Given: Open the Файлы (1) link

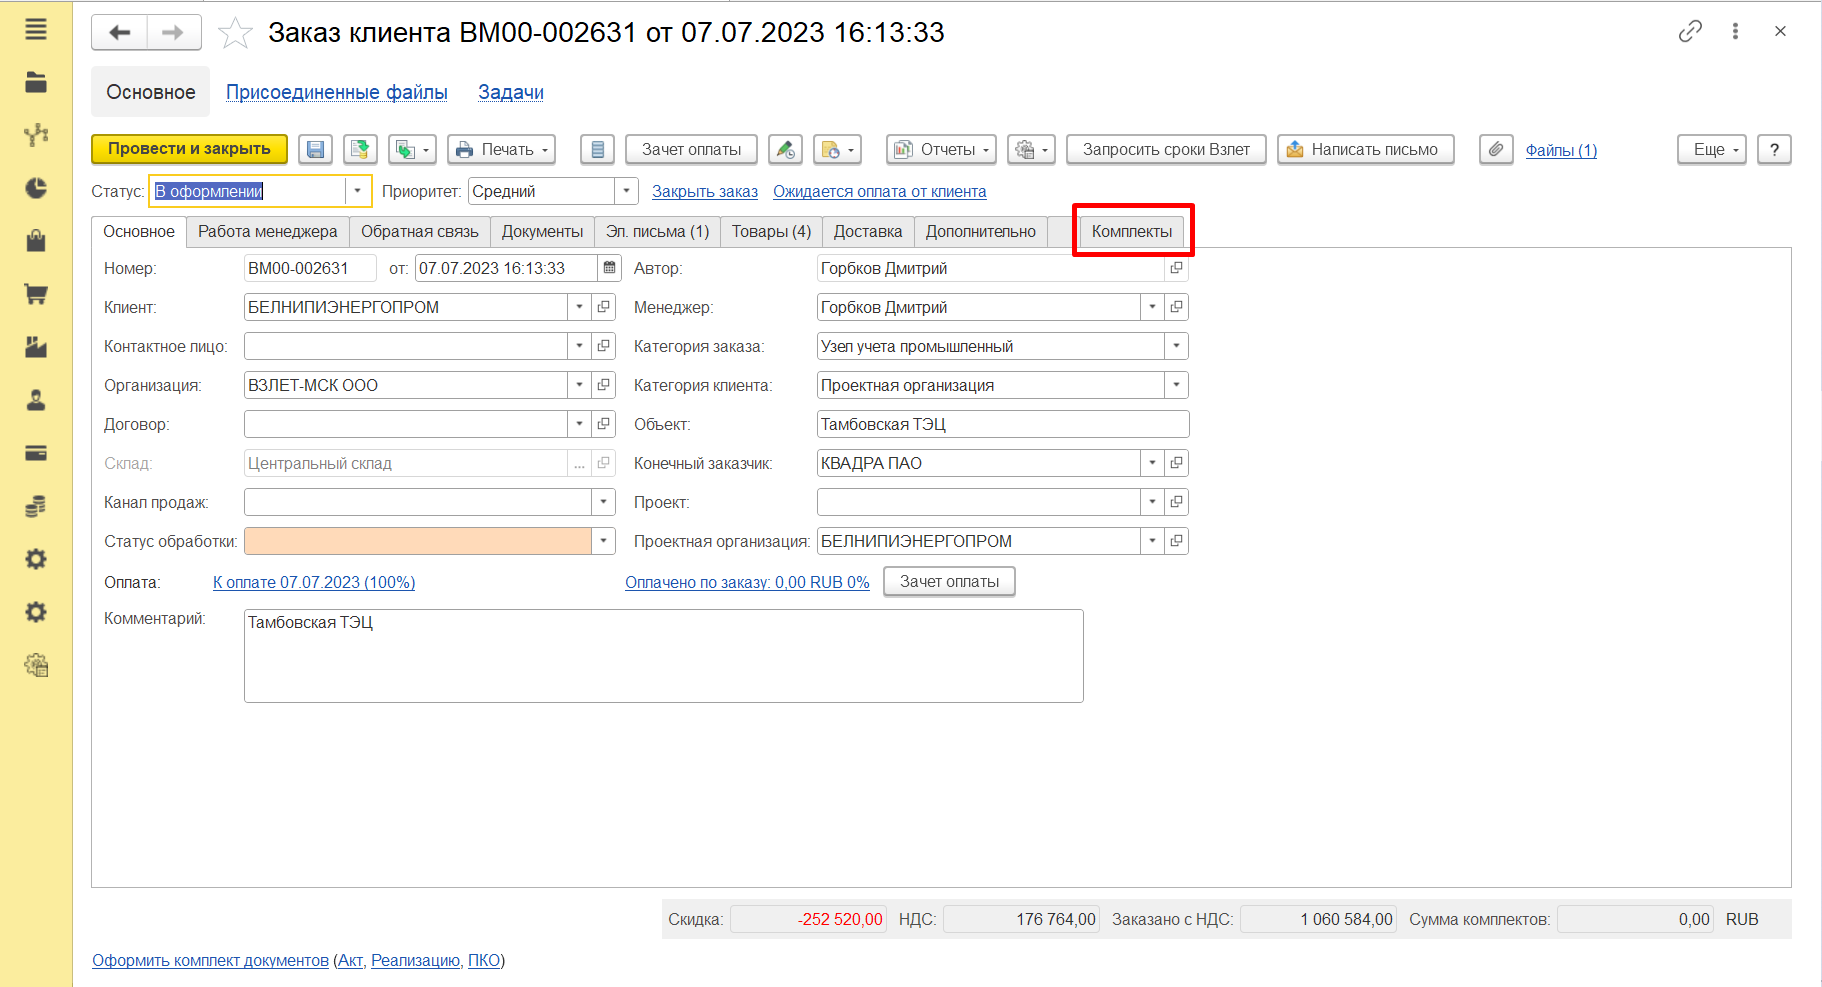Looking at the screenshot, I should pos(1561,150).
